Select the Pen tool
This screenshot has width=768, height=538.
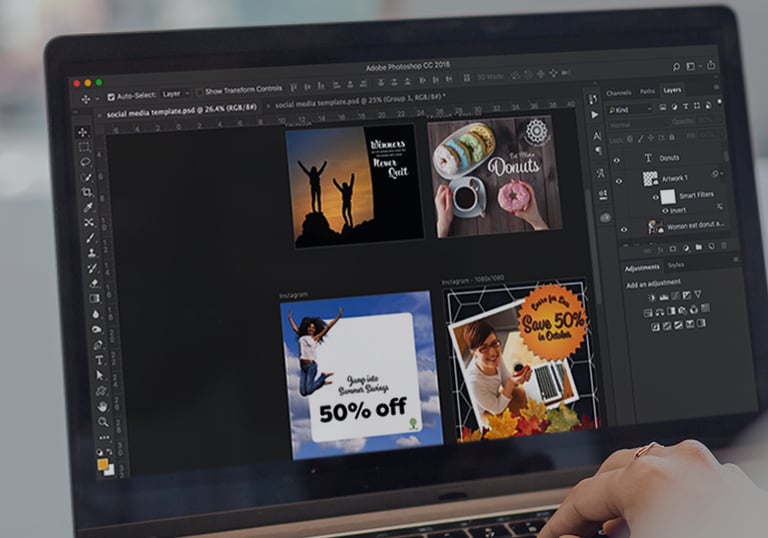tap(97, 344)
